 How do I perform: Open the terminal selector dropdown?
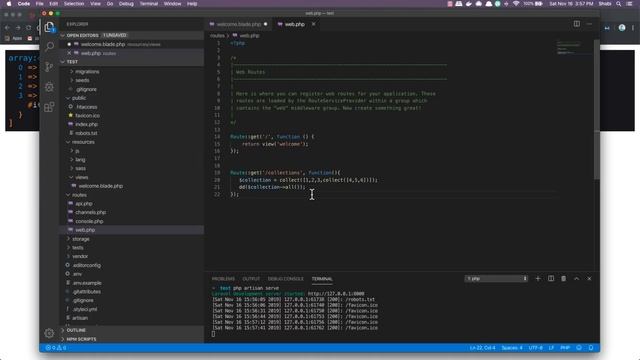496,279
